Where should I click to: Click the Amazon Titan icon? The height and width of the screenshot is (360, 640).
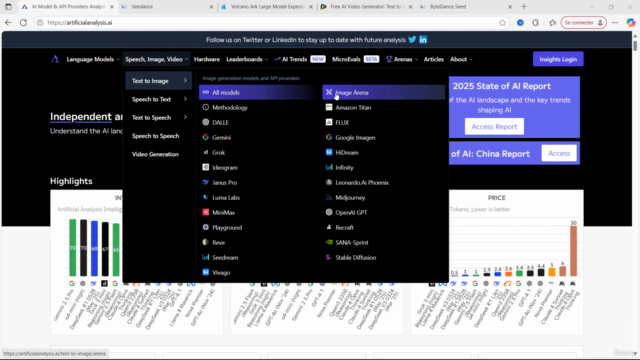(329, 107)
